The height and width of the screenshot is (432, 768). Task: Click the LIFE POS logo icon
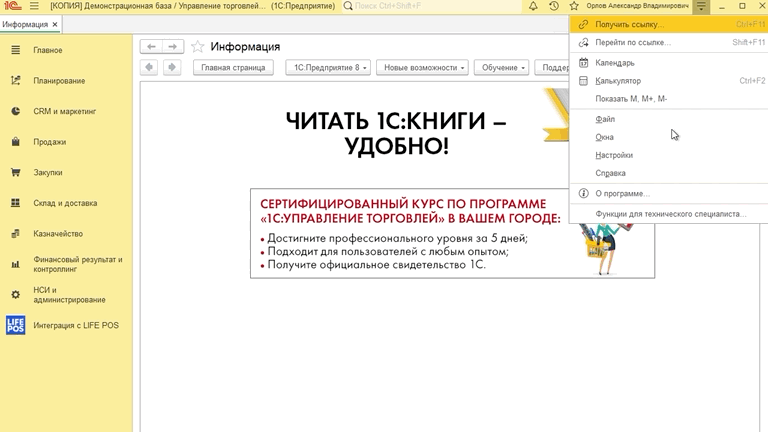[x=16, y=325]
